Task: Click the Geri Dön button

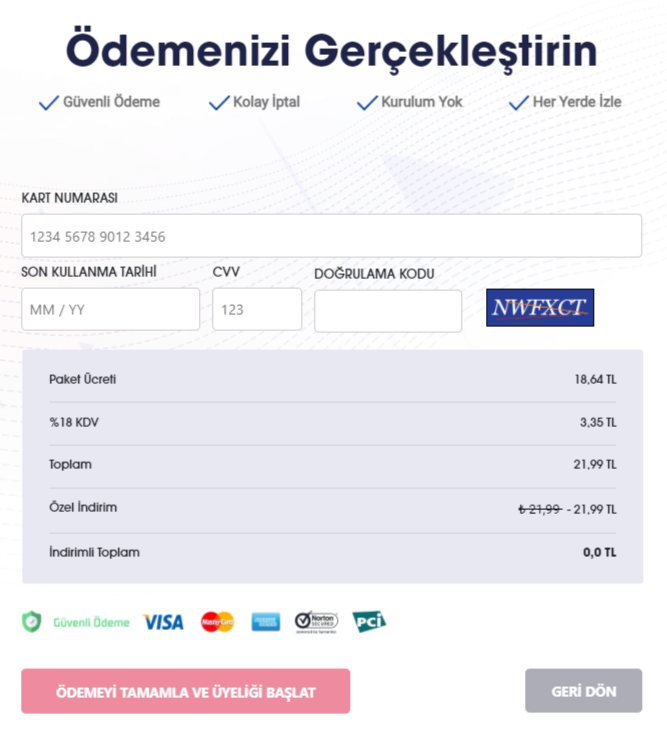Action: 583,691
